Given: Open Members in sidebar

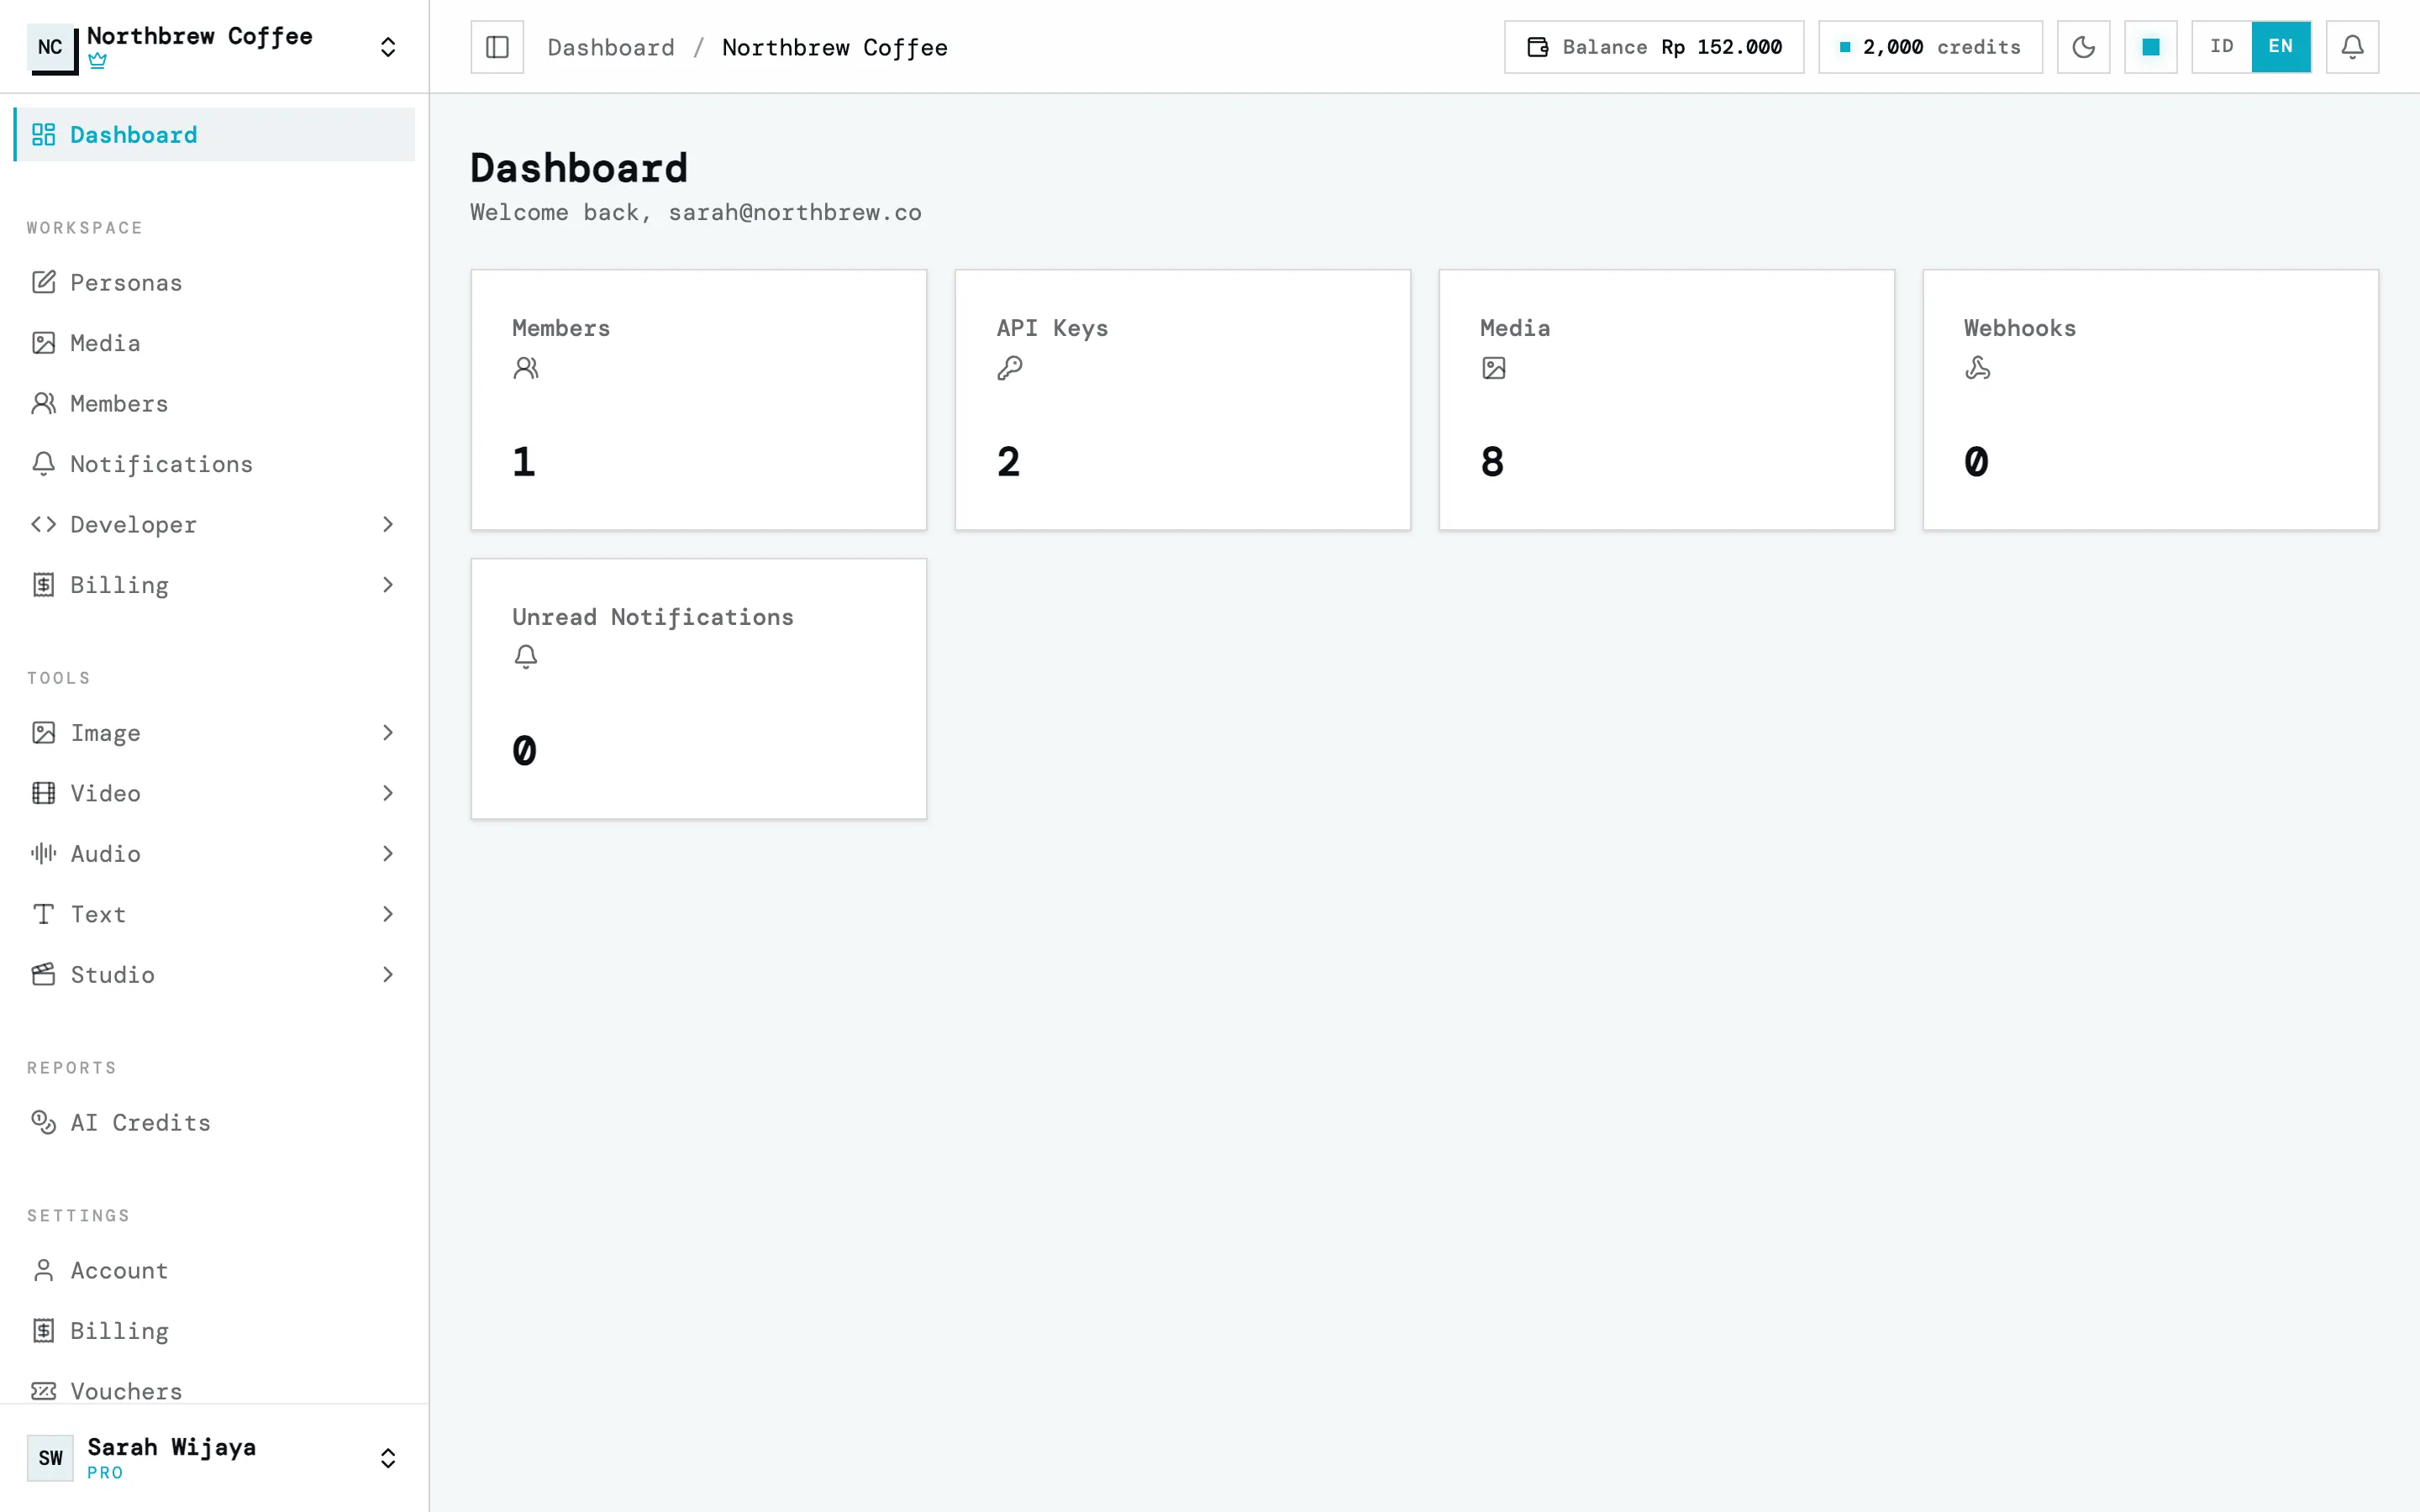Looking at the screenshot, I should pos(214,403).
